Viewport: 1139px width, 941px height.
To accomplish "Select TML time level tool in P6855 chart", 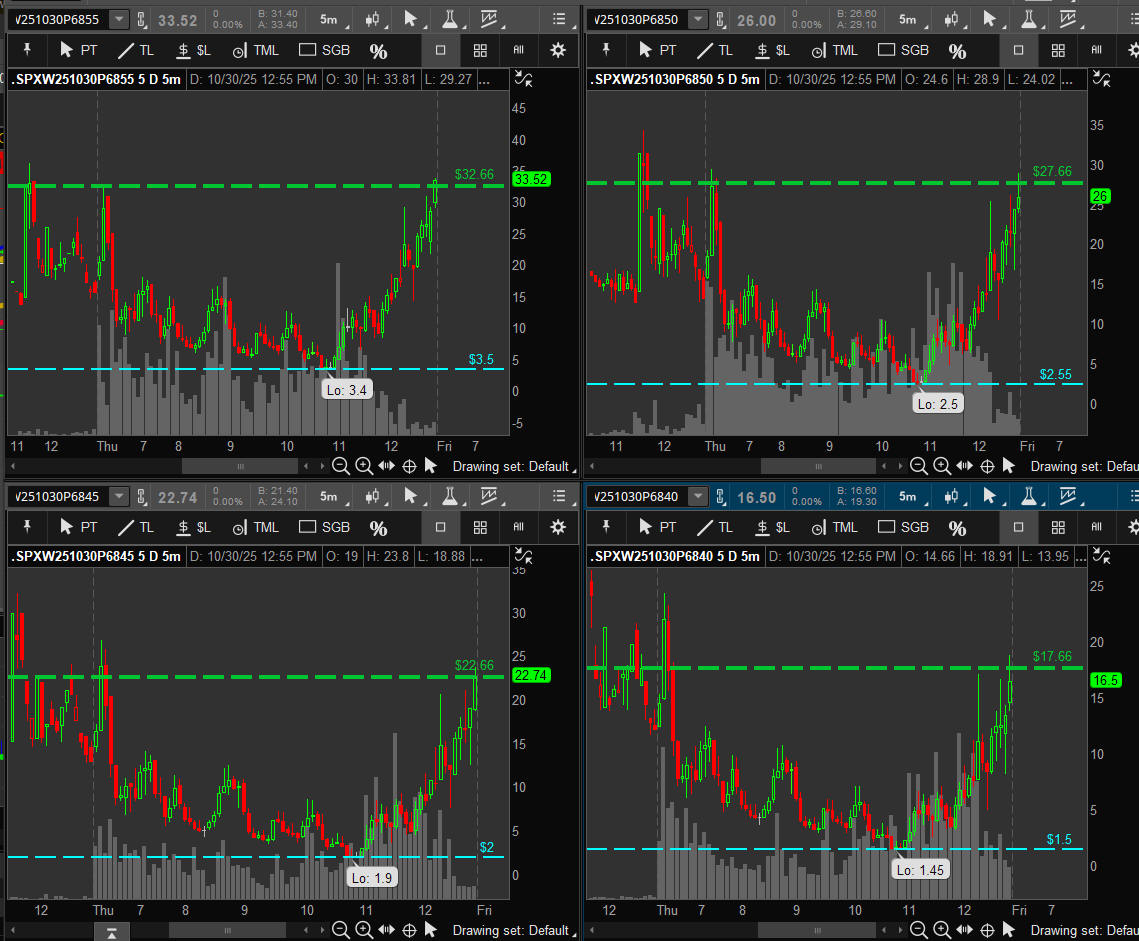I will click(255, 50).
